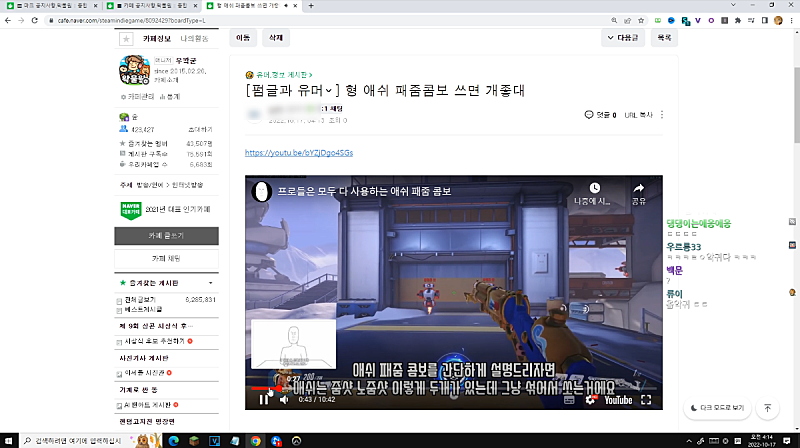Expand the 펌글과 유머 category dropdown
Viewport: 800px width, 448px height.
[x=329, y=91]
